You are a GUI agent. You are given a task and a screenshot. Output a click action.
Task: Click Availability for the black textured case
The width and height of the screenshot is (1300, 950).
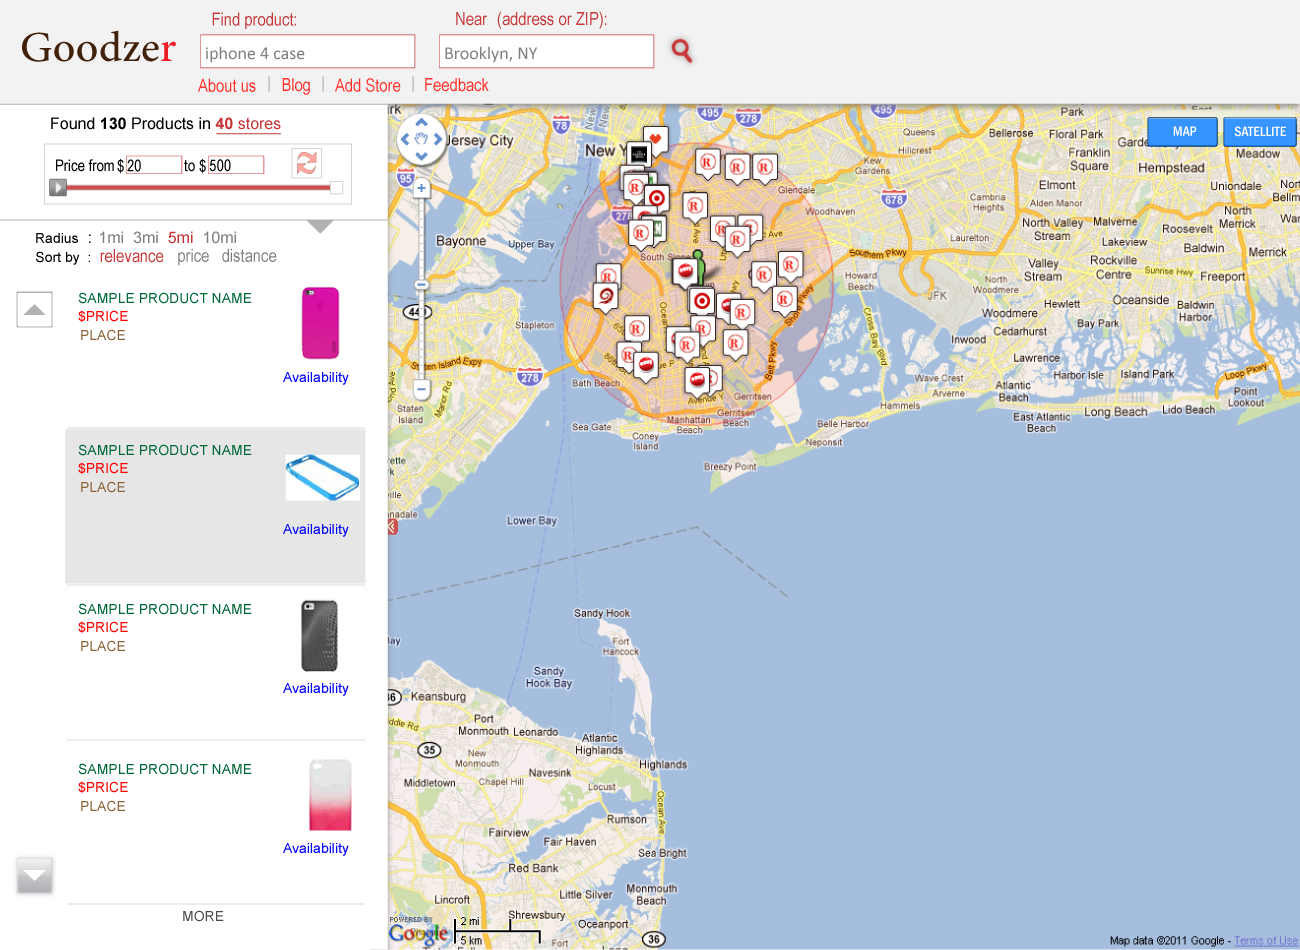[x=316, y=688]
